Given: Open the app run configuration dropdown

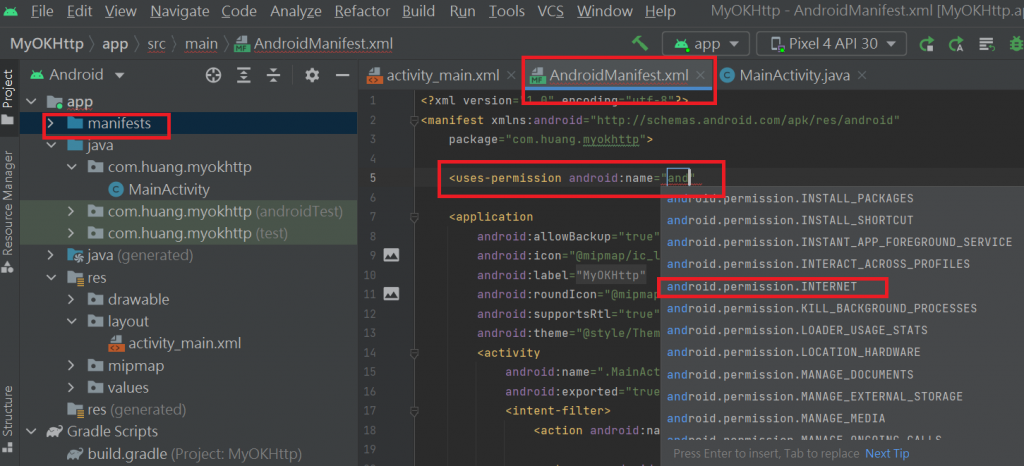Looking at the screenshot, I should click(706, 44).
